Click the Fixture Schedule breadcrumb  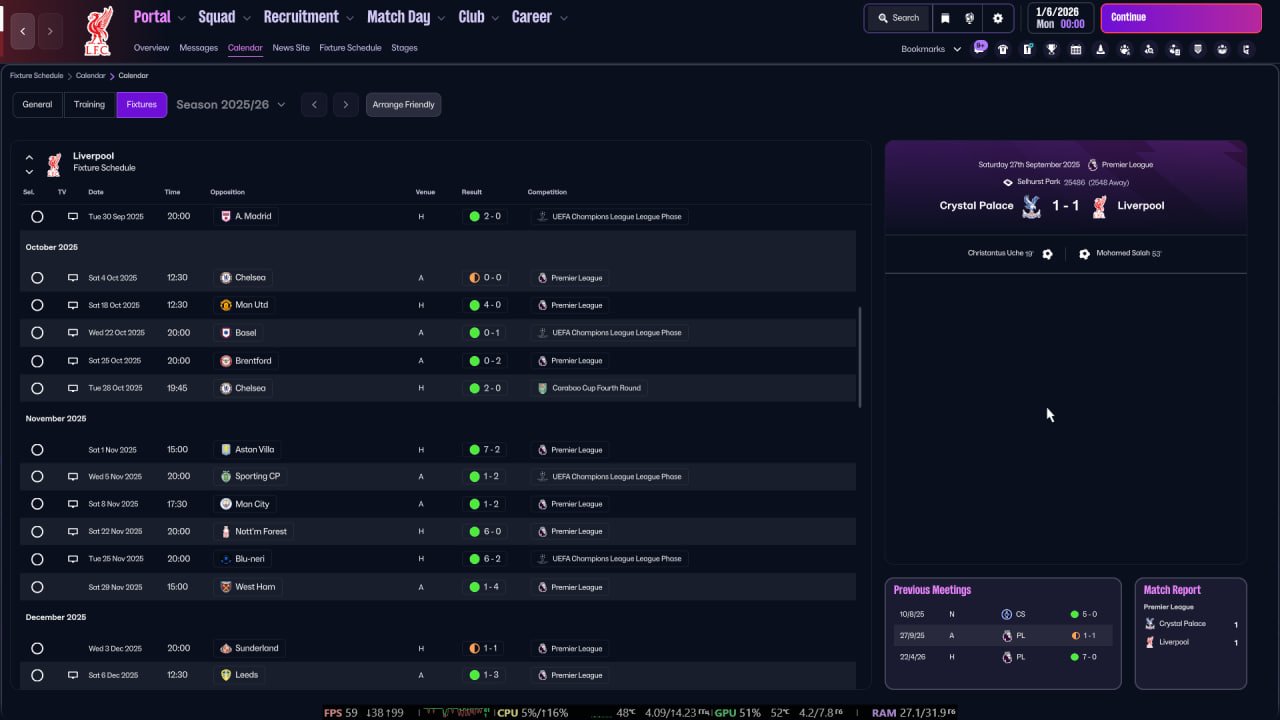[x=36, y=76]
